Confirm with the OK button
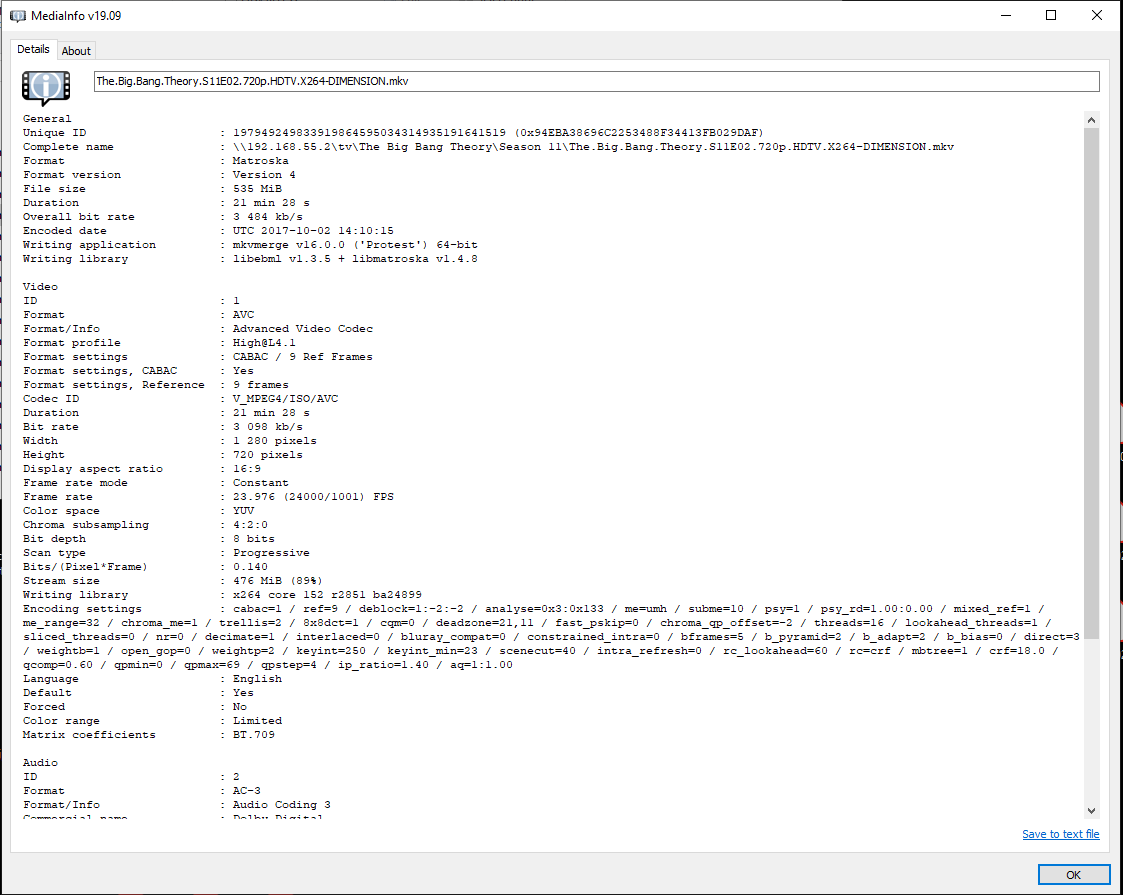1123x895 pixels. 1073,875
